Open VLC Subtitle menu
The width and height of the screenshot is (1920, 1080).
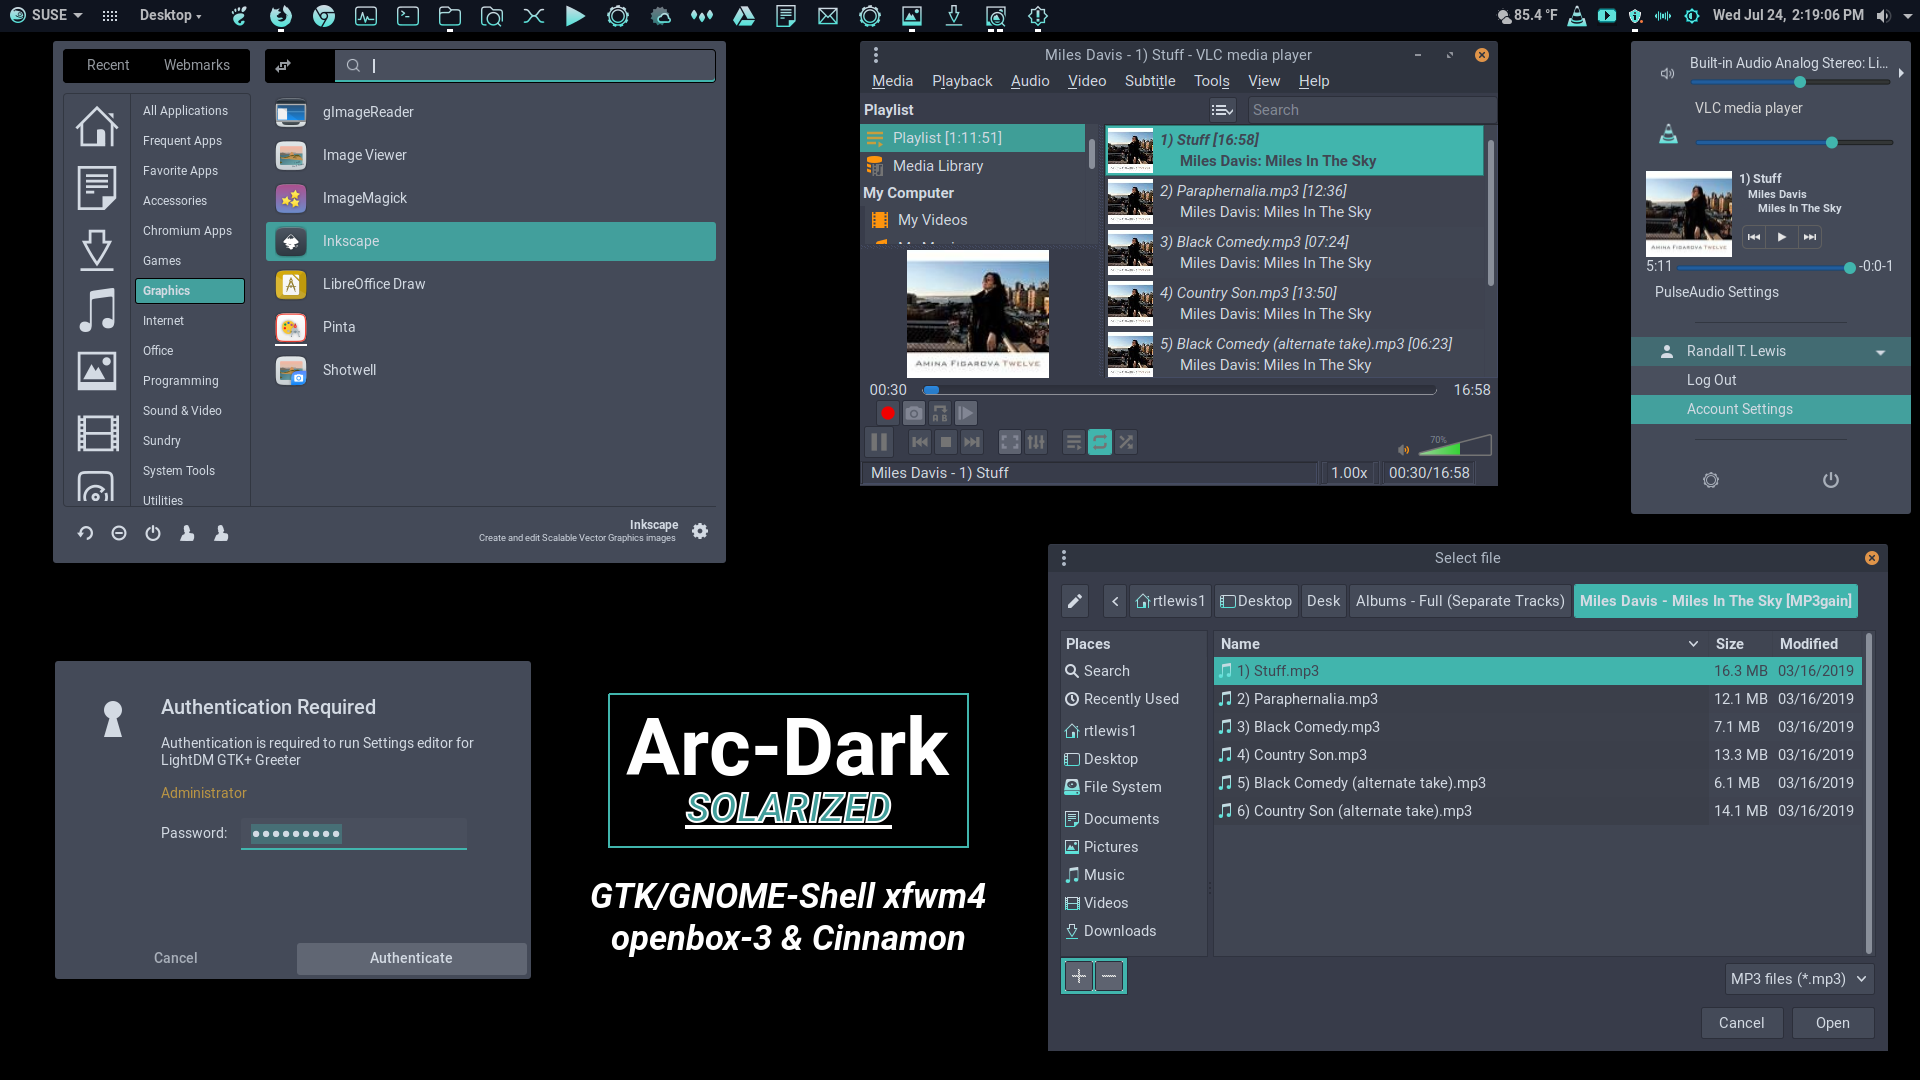point(1150,81)
